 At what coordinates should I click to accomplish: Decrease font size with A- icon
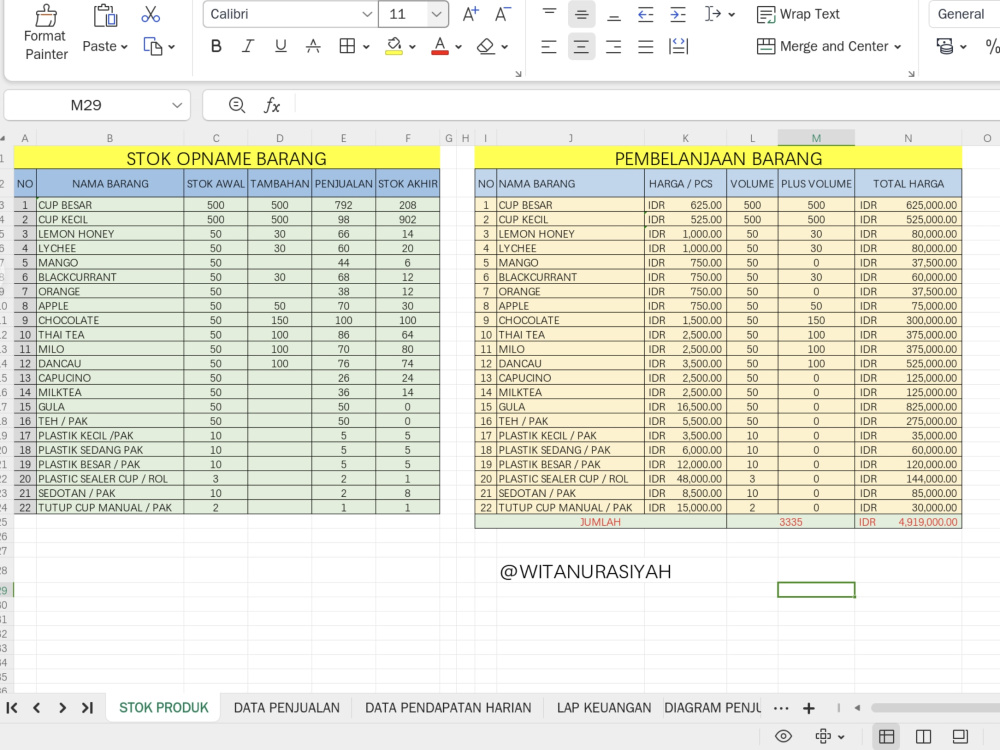pyautogui.click(x=503, y=14)
